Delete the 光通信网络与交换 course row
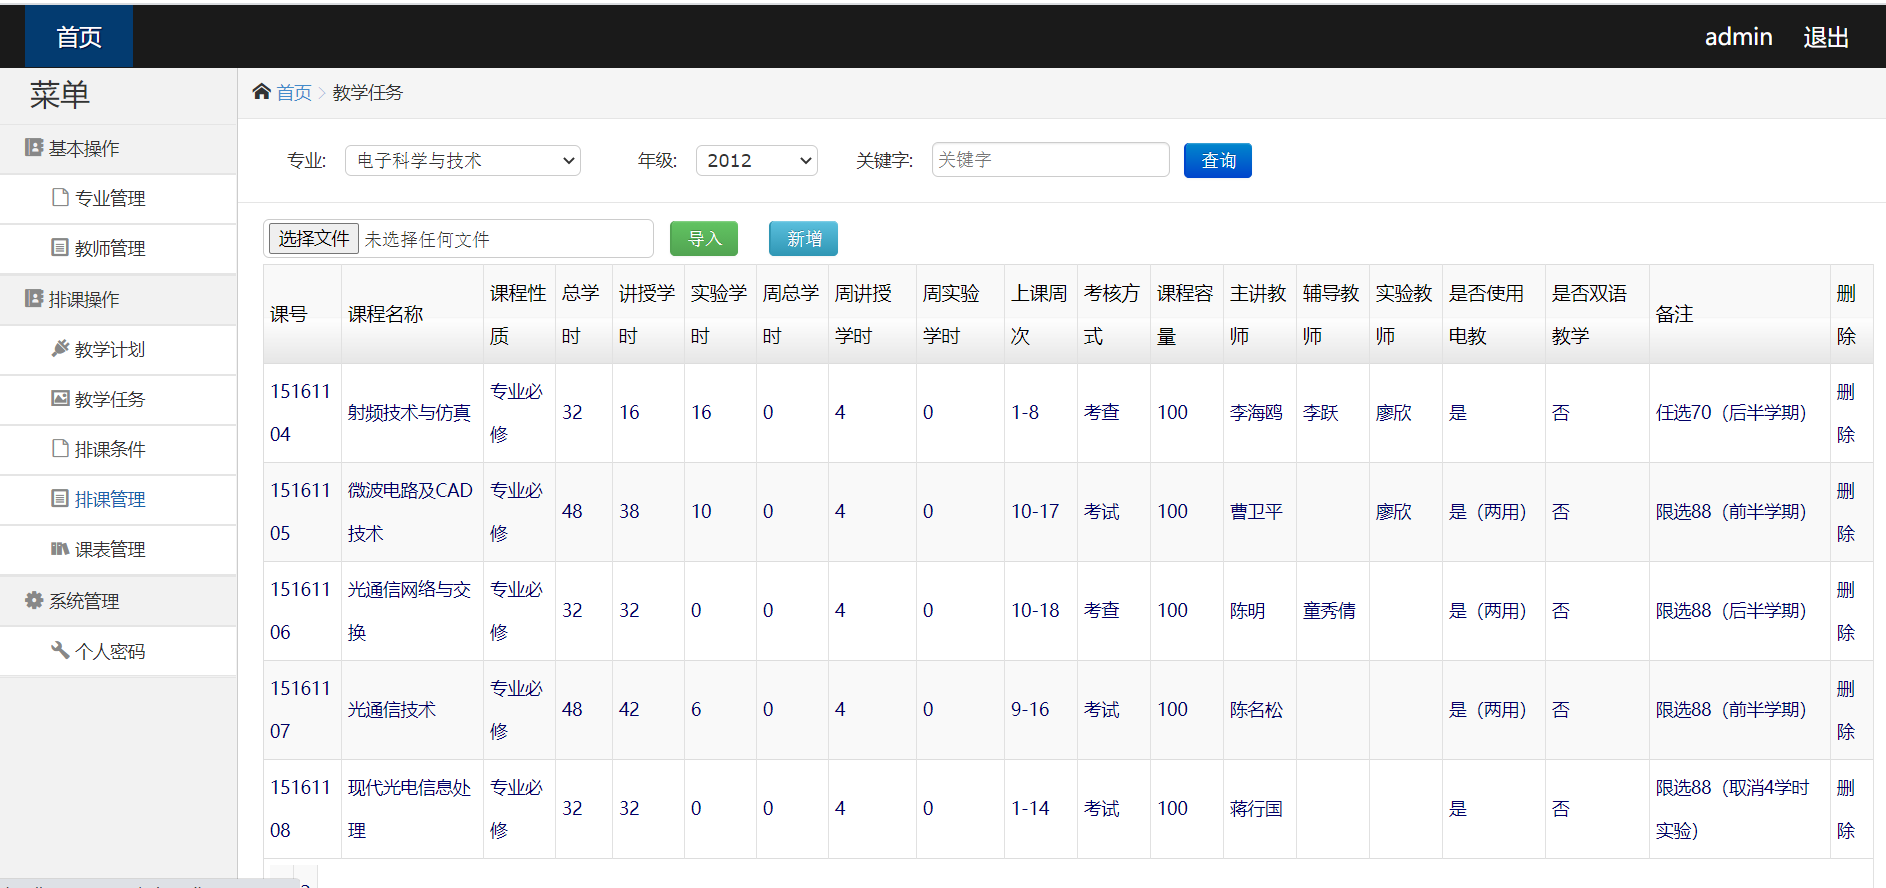The height and width of the screenshot is (888, 1886). tap(1846, 611)
